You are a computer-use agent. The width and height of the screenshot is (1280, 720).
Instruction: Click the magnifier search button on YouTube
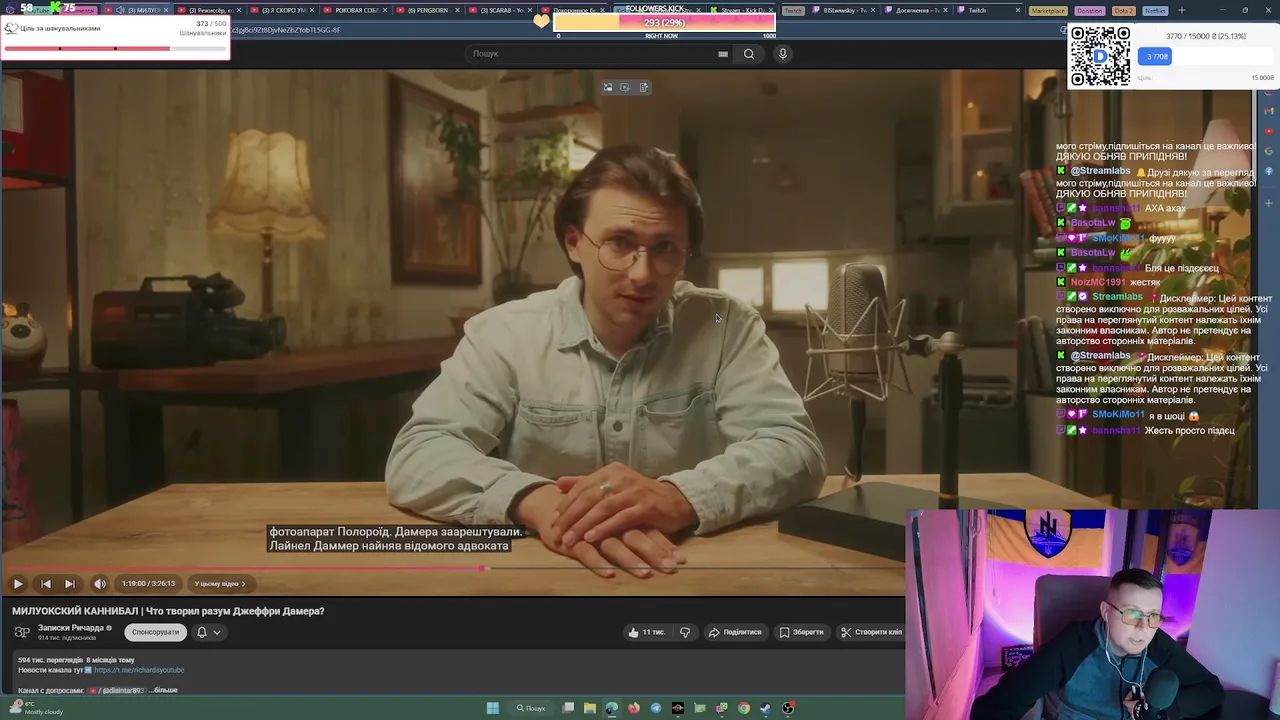click(749, 54)
